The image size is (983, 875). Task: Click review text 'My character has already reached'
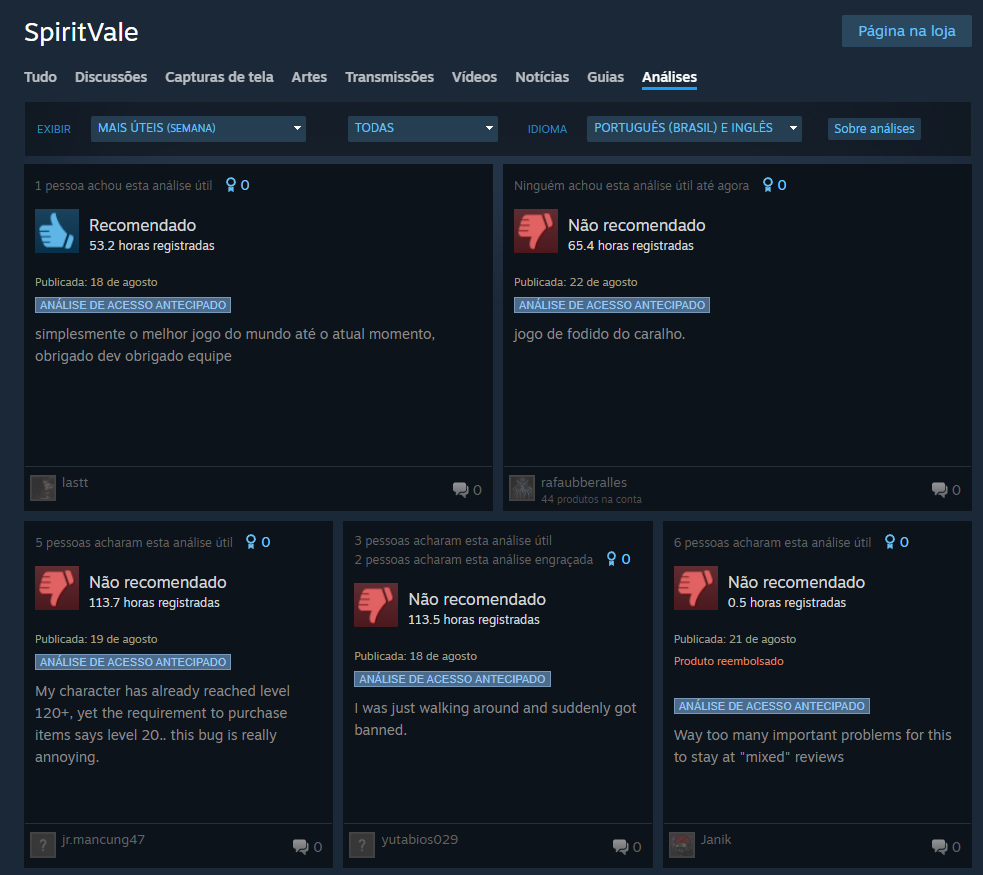162,724
